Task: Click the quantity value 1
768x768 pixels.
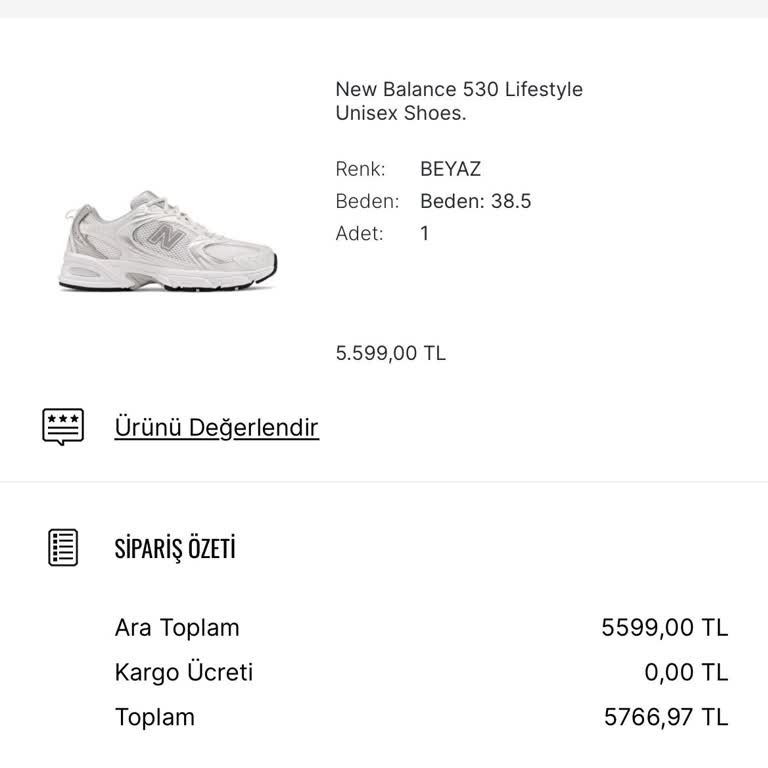Action: (425, 233)
